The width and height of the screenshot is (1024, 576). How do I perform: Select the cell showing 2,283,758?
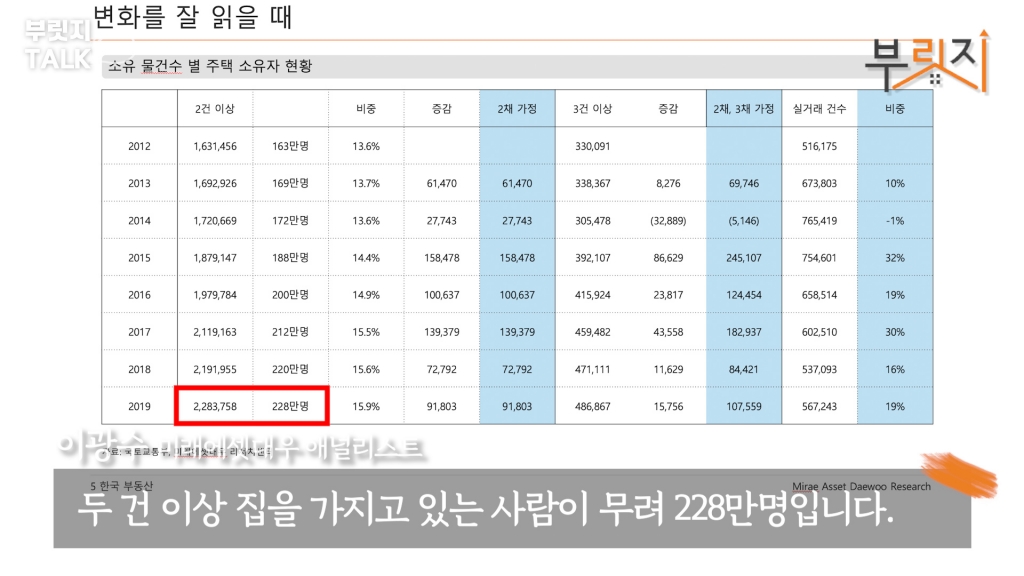(214, 406)
